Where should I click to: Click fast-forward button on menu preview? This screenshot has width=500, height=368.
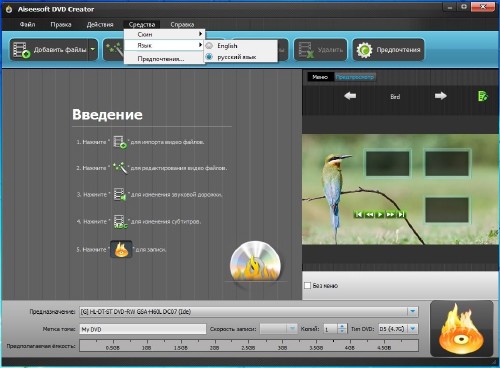[390, 214]
